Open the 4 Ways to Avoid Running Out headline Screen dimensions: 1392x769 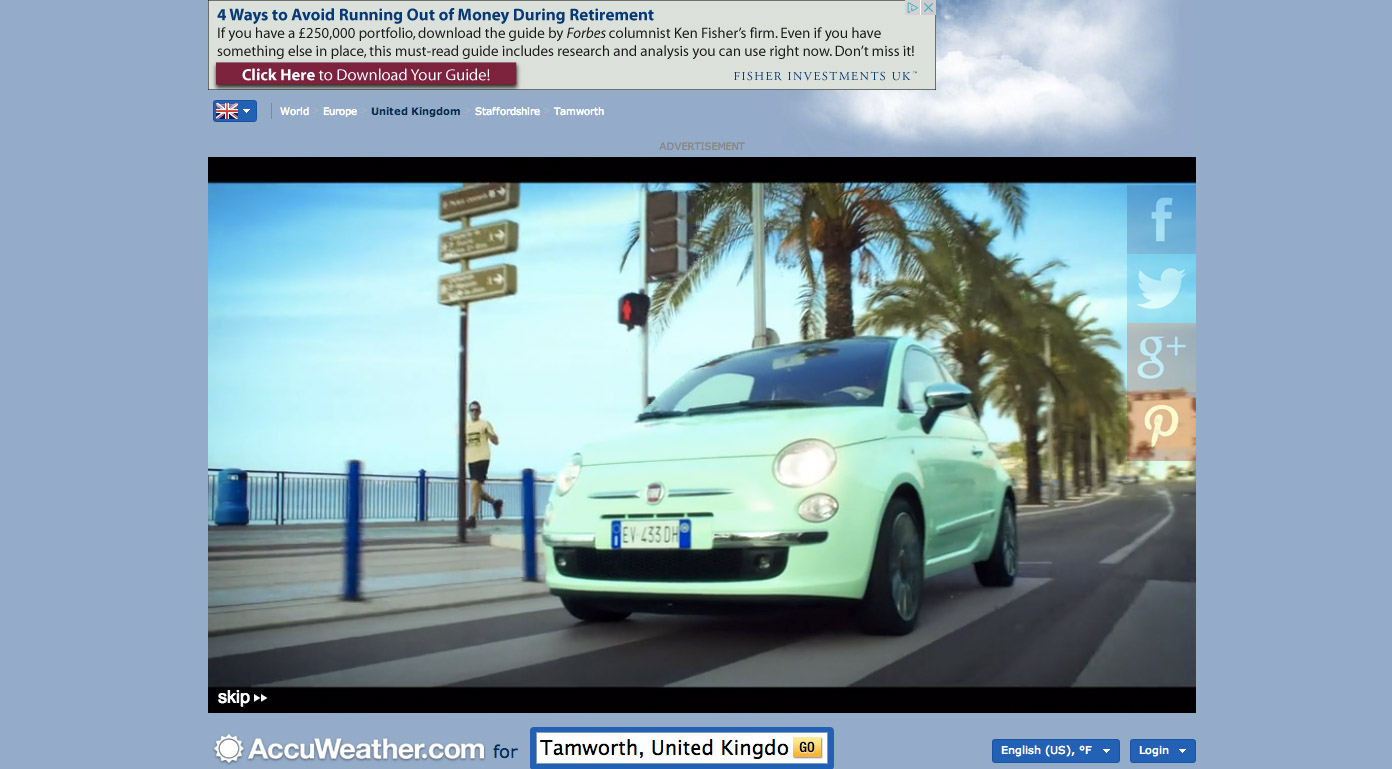click(436, 15)
